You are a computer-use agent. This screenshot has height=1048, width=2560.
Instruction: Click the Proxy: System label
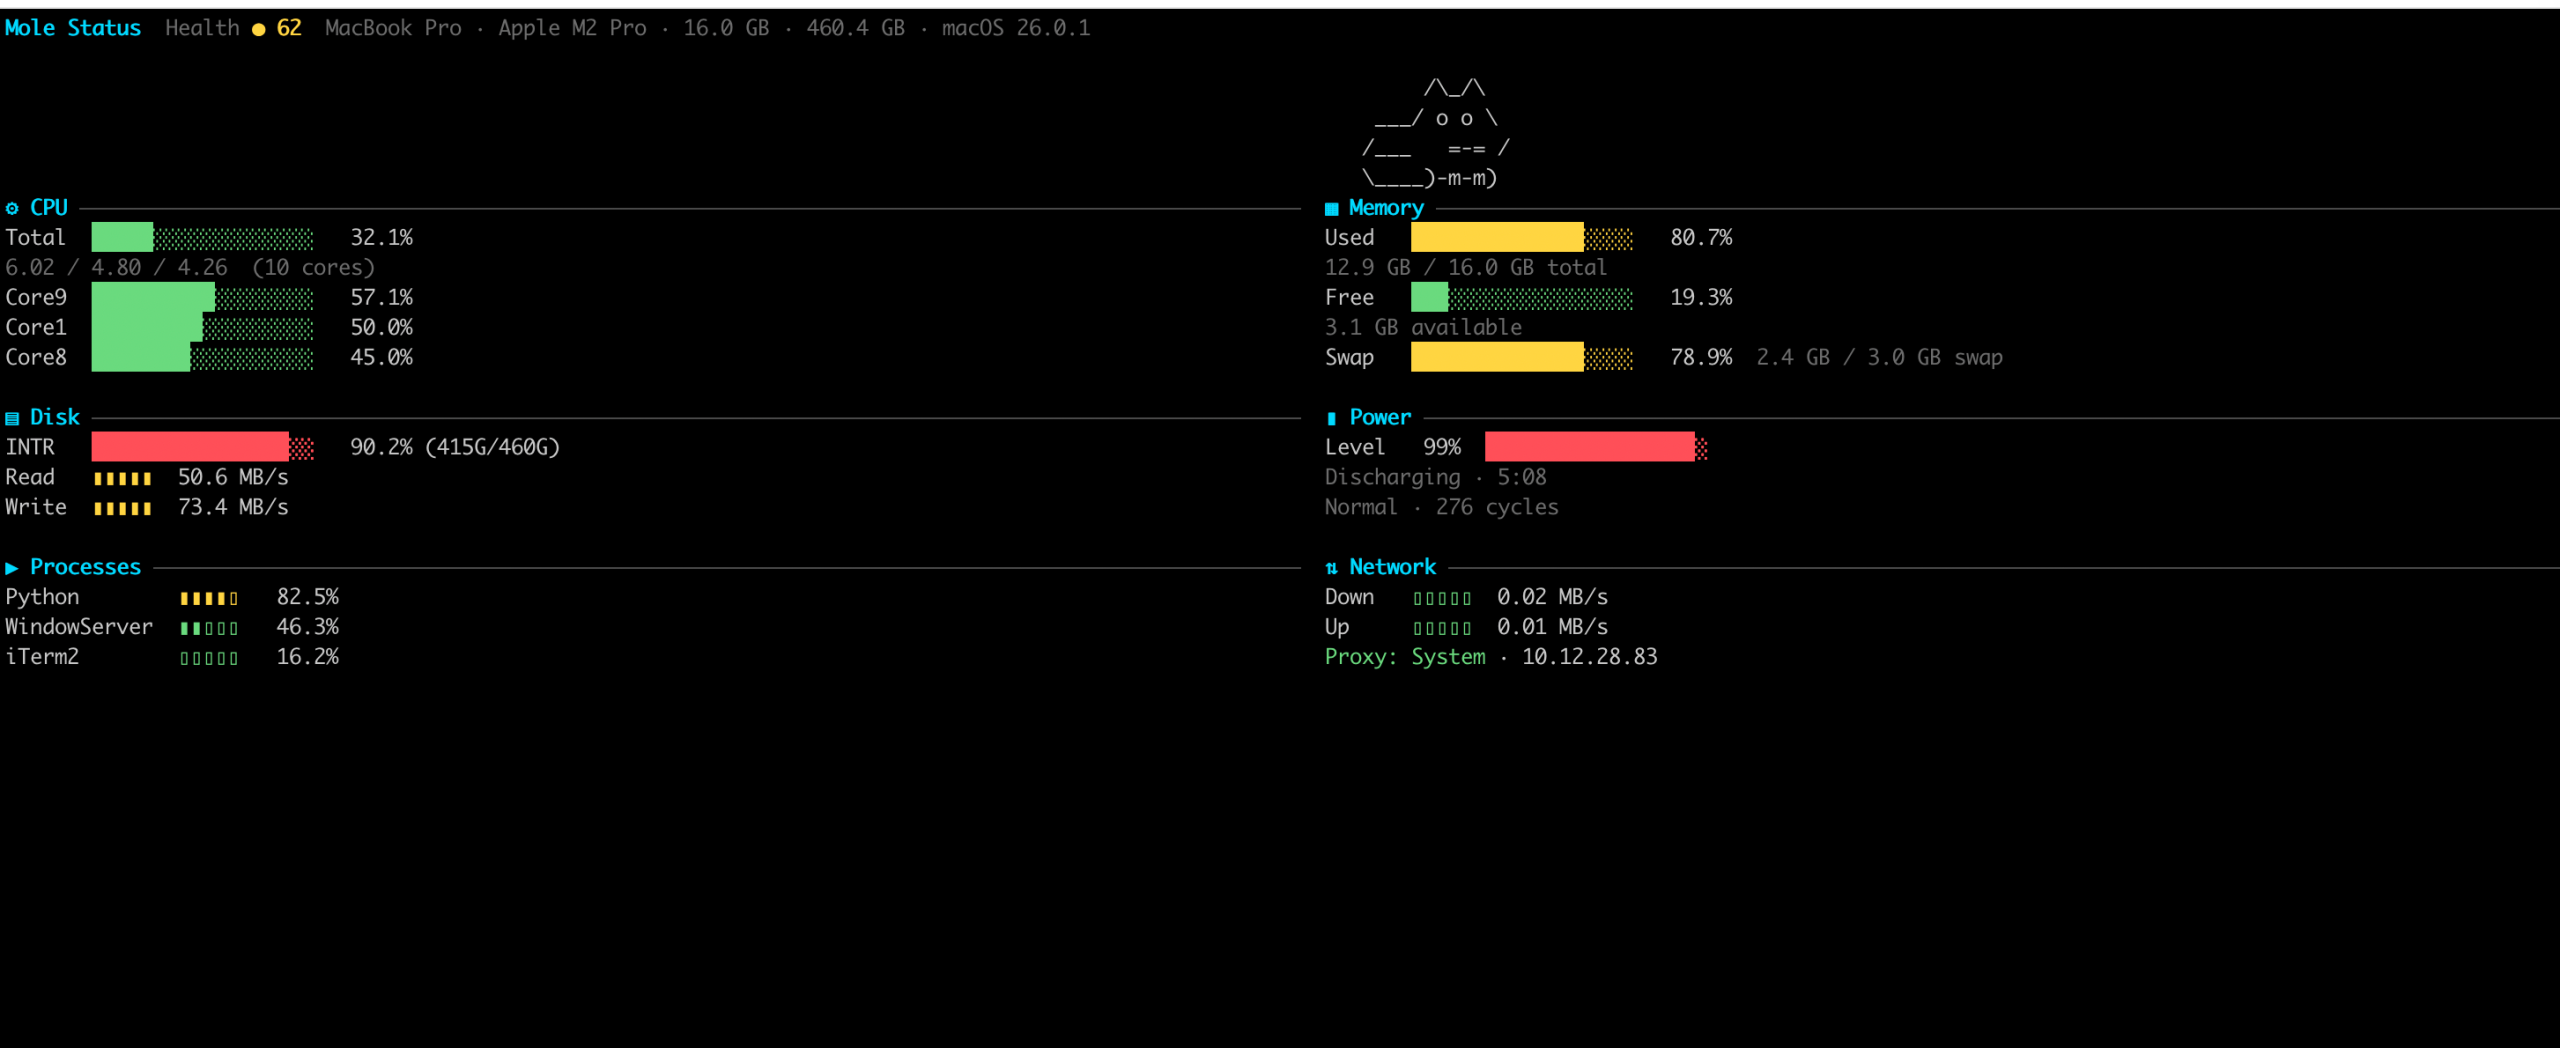(1404, 657)
